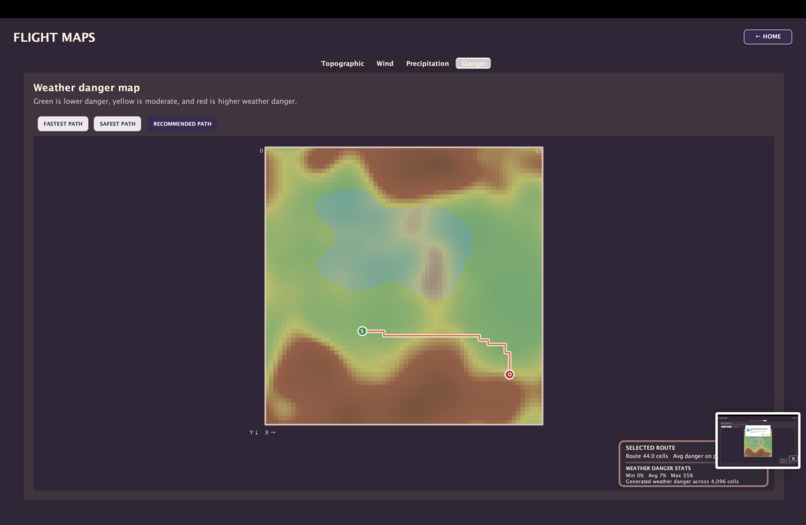Select the Precipitation tab
Screen dimensions: 806x525
(x=427, y=63)
